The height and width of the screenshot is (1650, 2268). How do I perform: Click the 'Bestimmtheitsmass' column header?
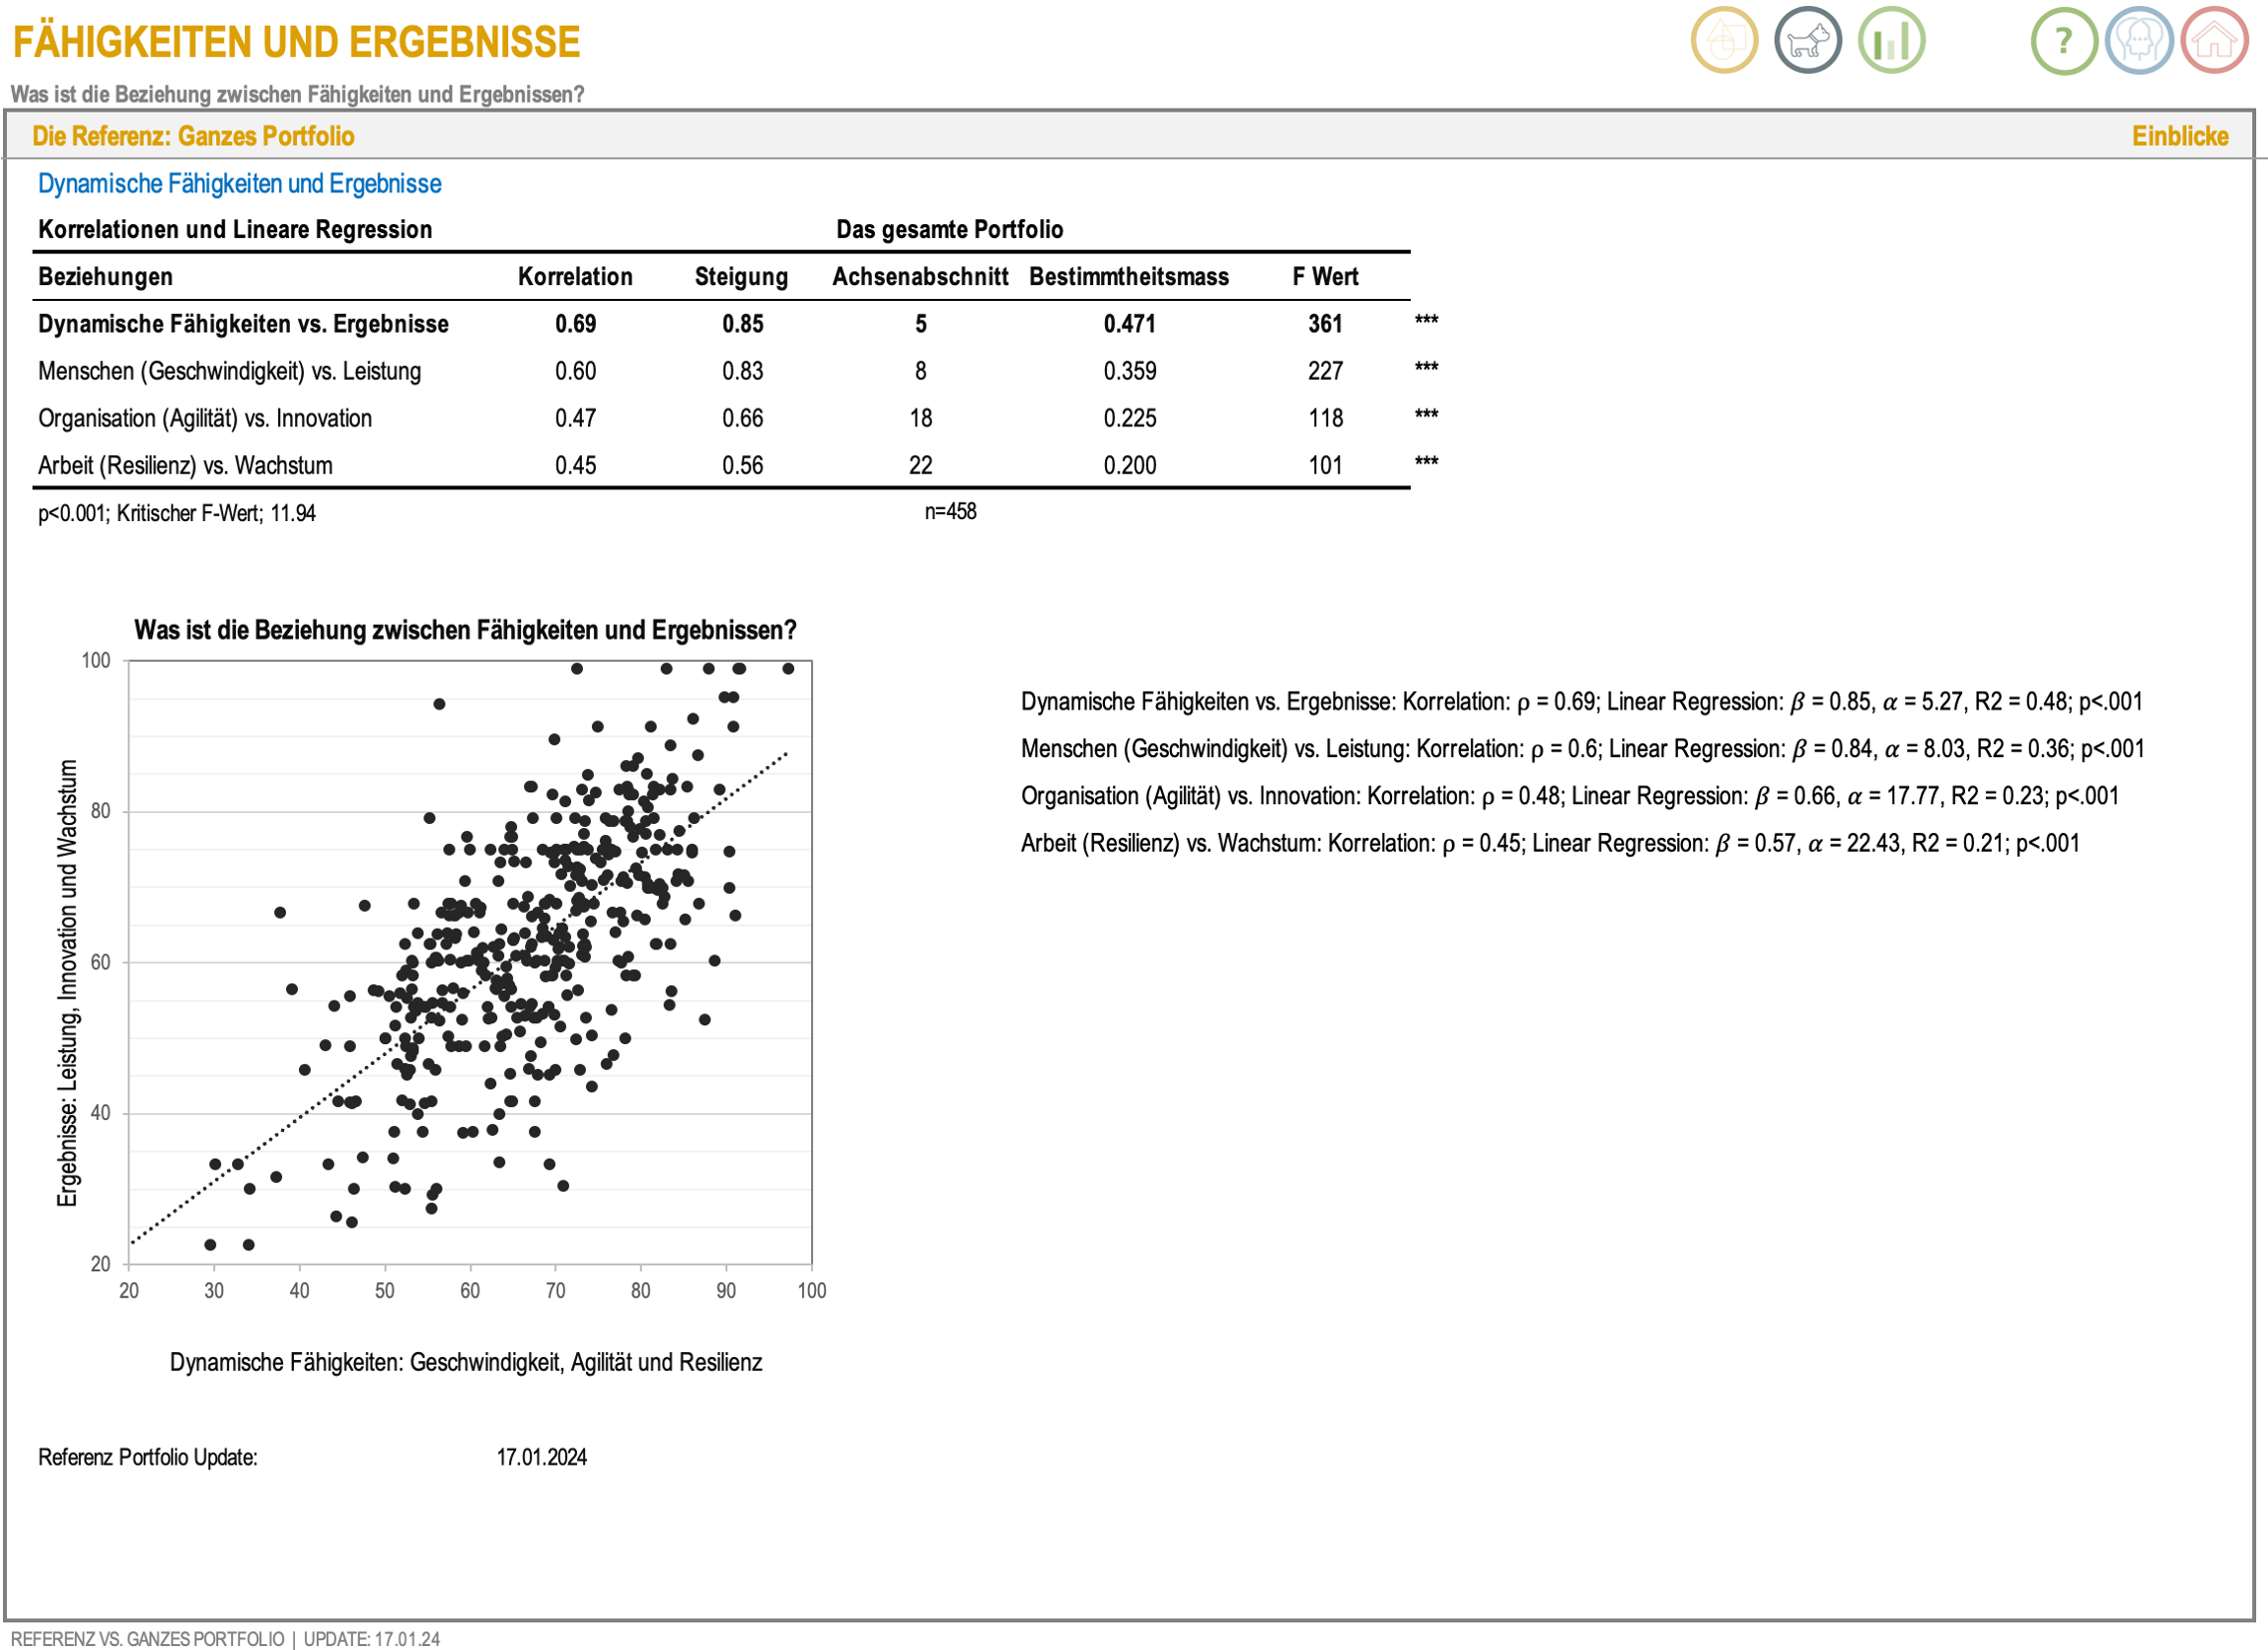[1129, 277]
